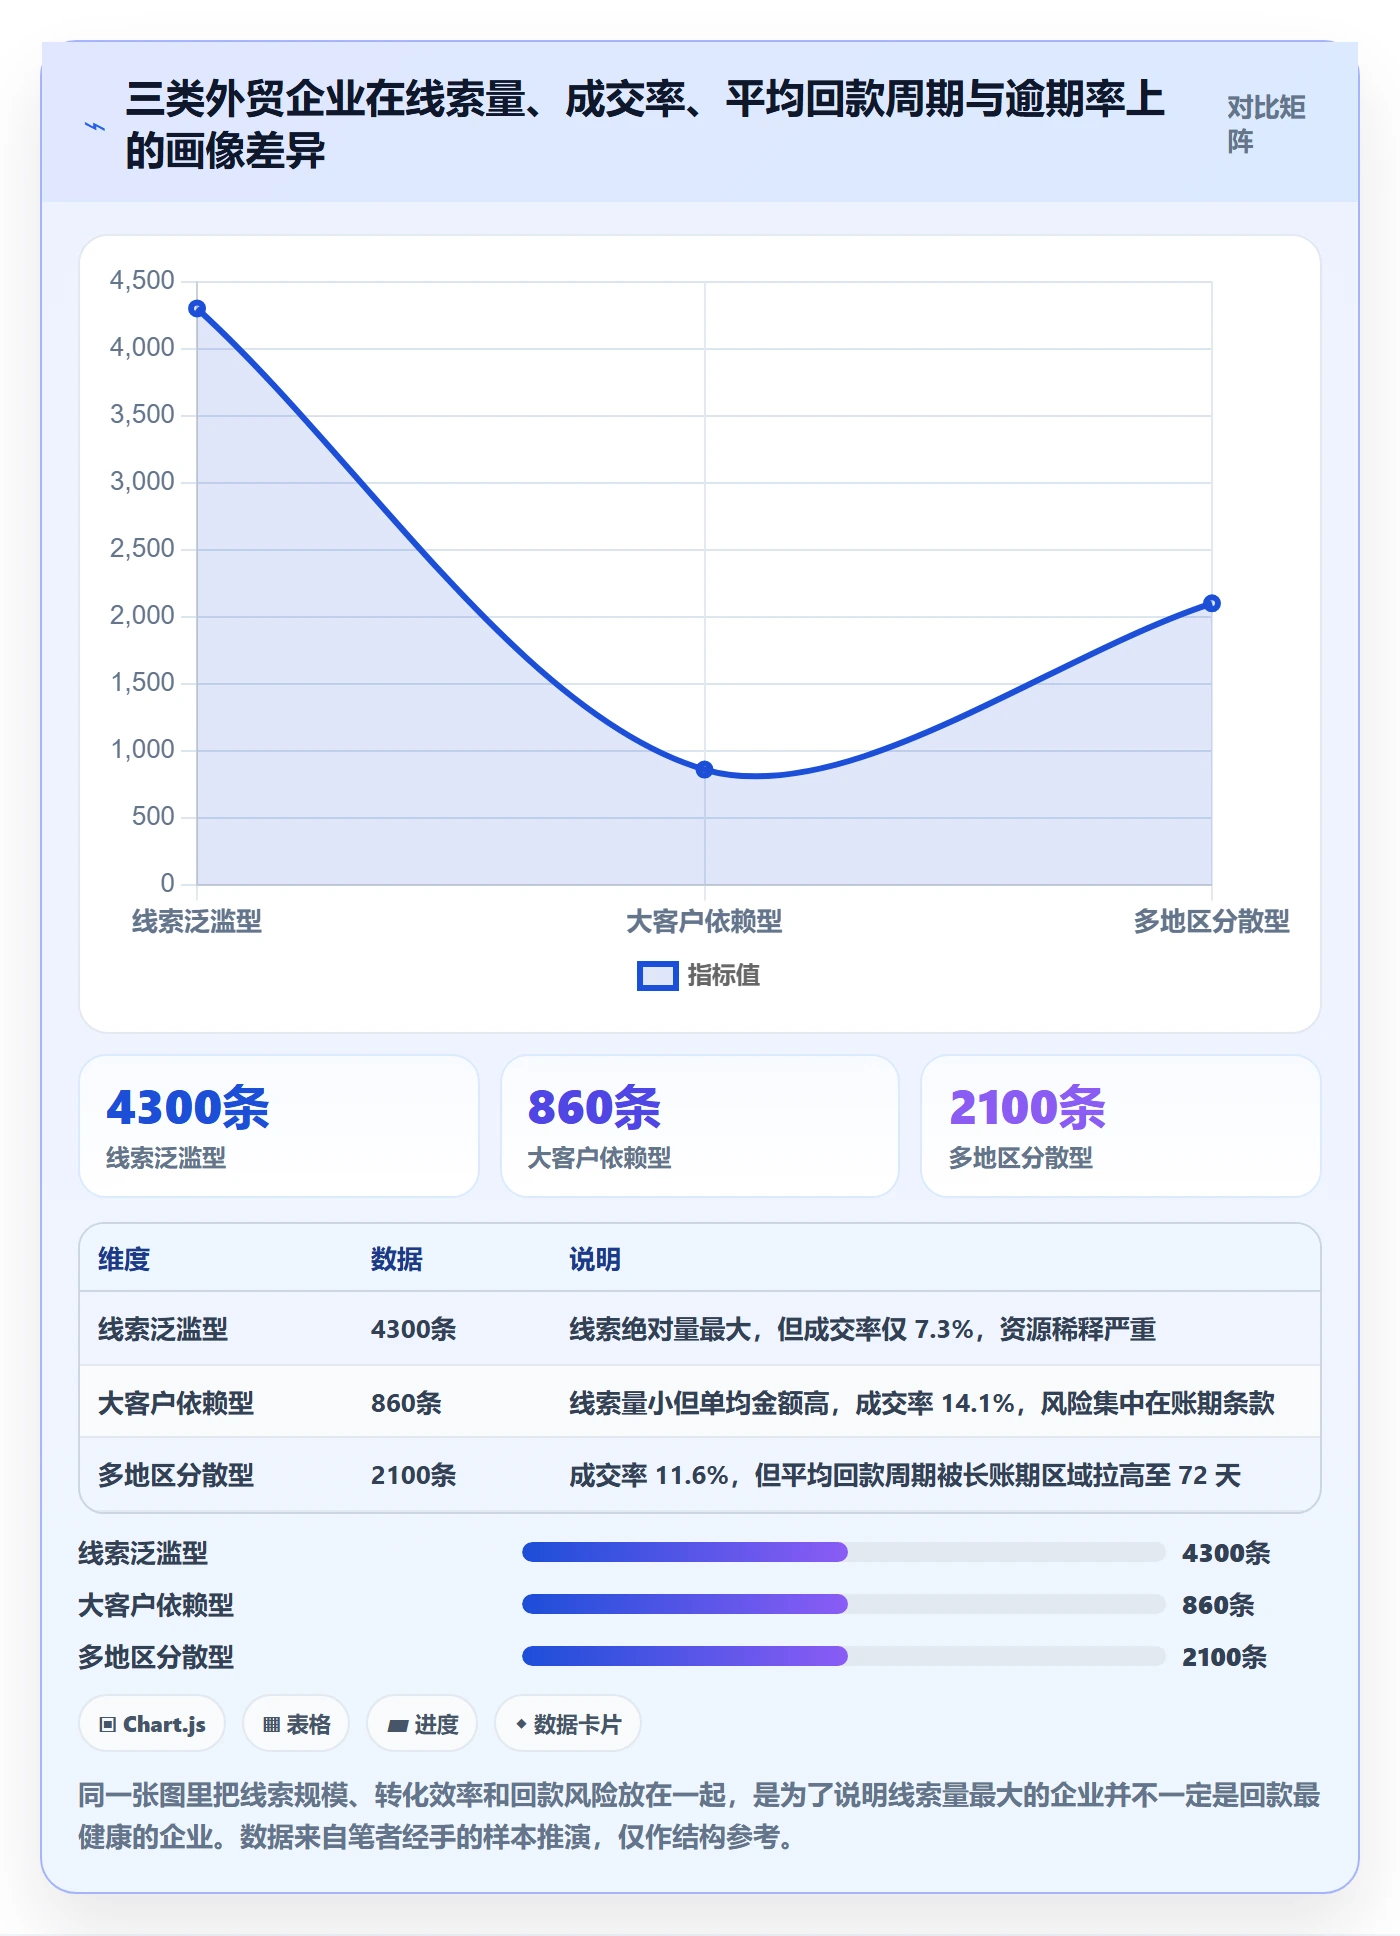The width and height of the screenshot is (1400, 1936).
Task: Click the Chart.js tag chip
Action: coord(152,1724)
